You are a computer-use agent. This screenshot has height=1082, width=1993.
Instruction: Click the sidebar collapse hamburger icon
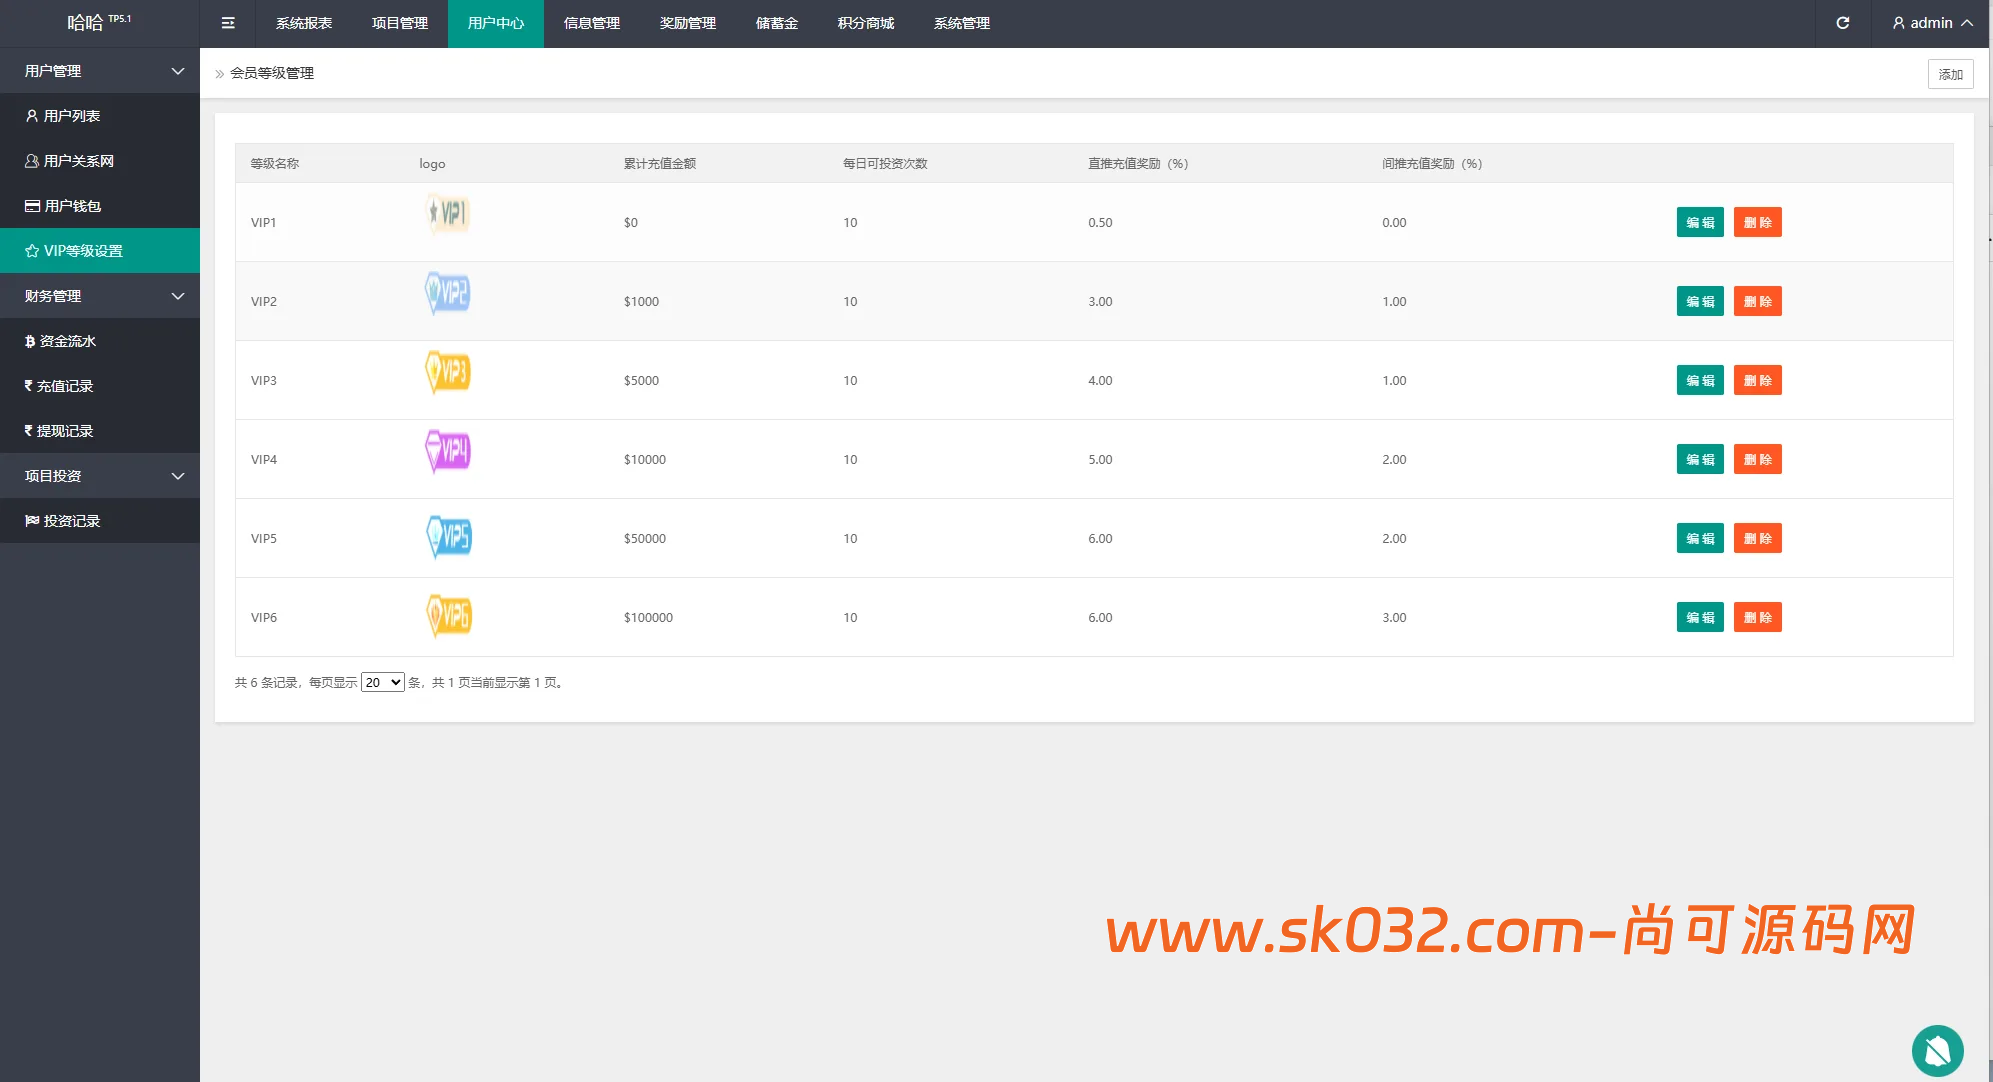(228, 23)
